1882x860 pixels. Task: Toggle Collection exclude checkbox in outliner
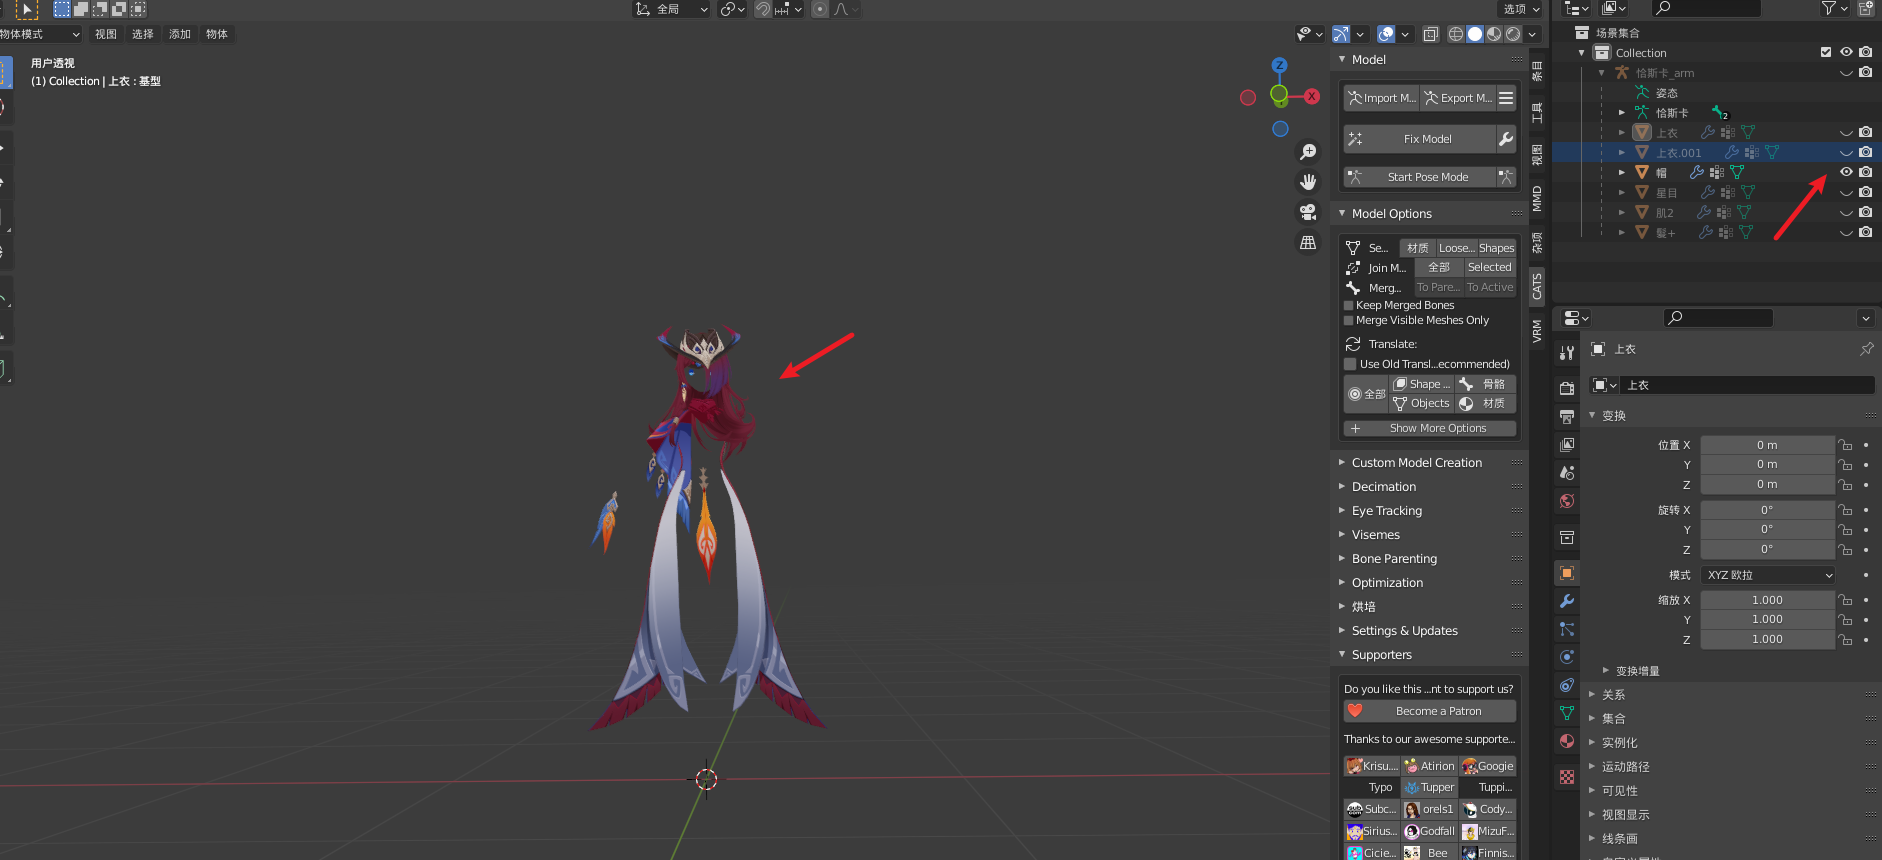point(1826,52)
